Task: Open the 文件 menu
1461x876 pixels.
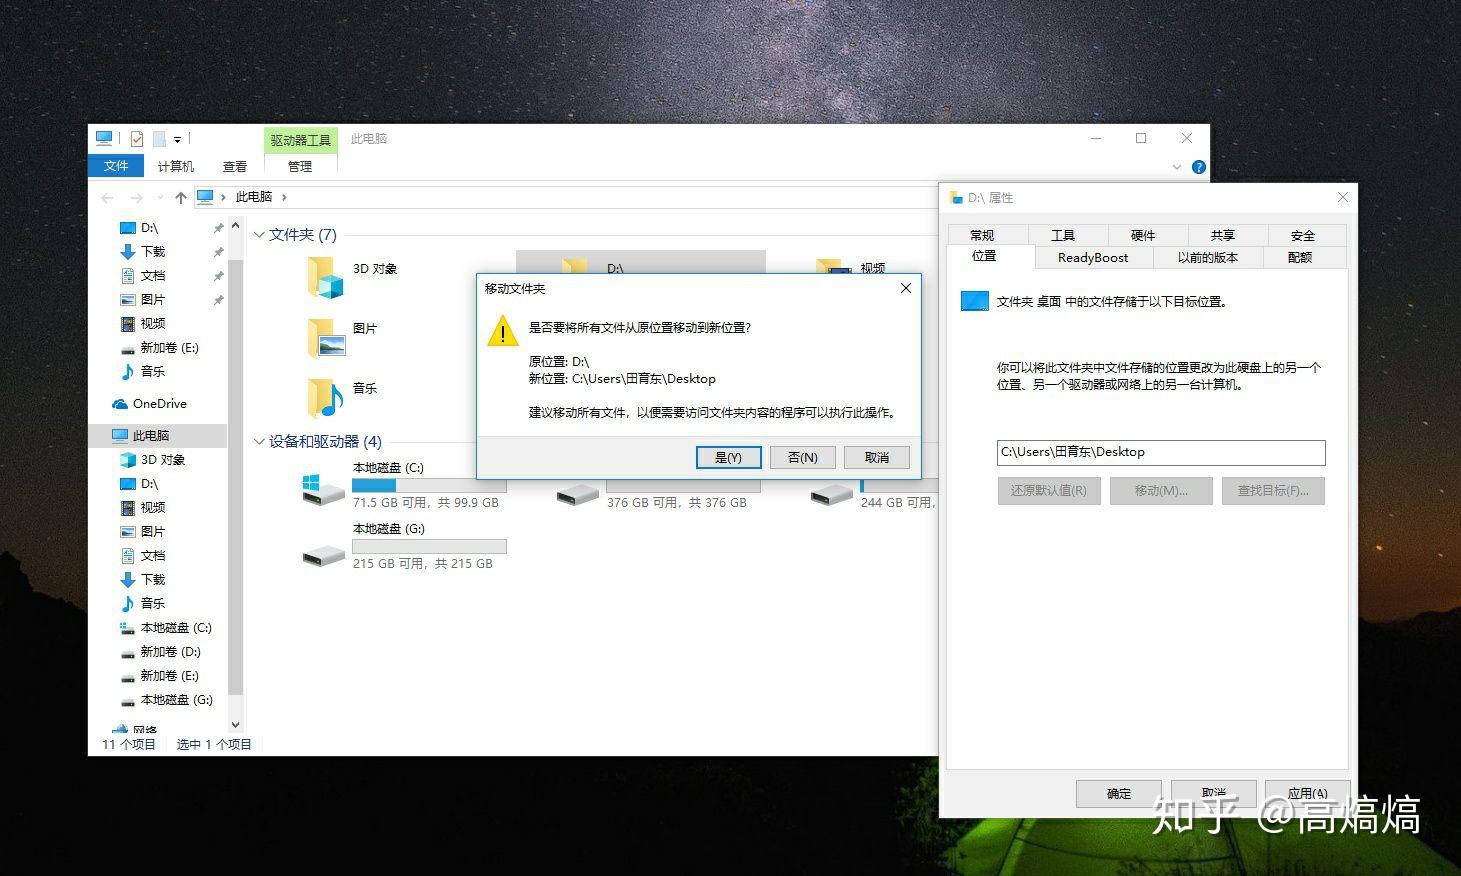Action: pos(116,165)
